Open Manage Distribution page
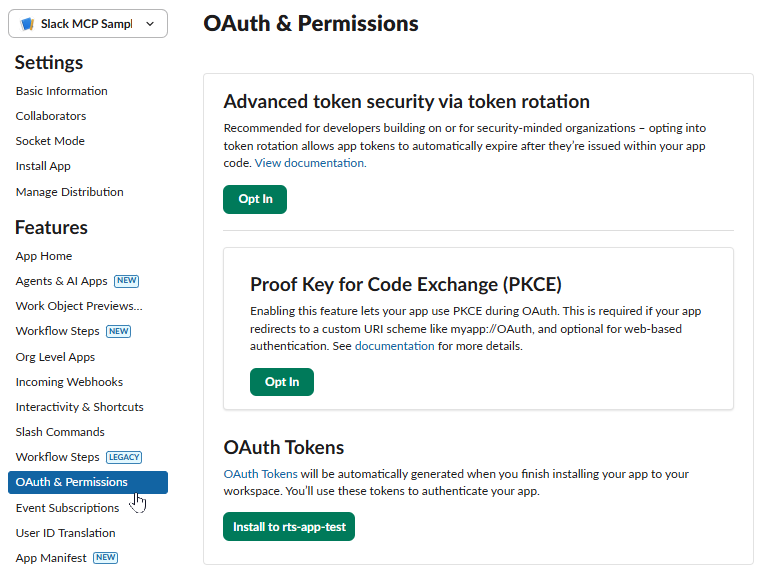 tap(69, 192)
